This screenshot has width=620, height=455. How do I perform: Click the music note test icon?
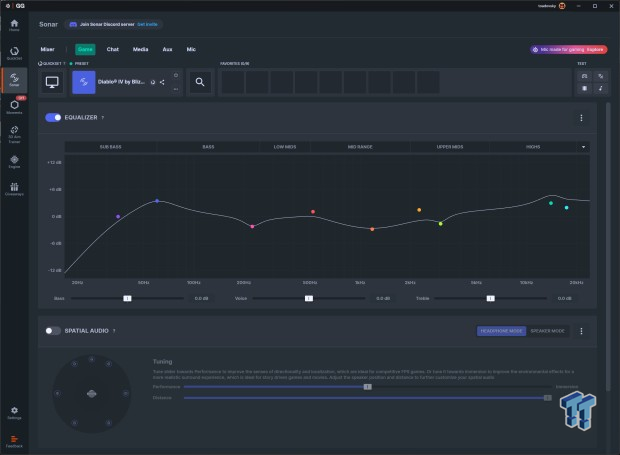601,88
